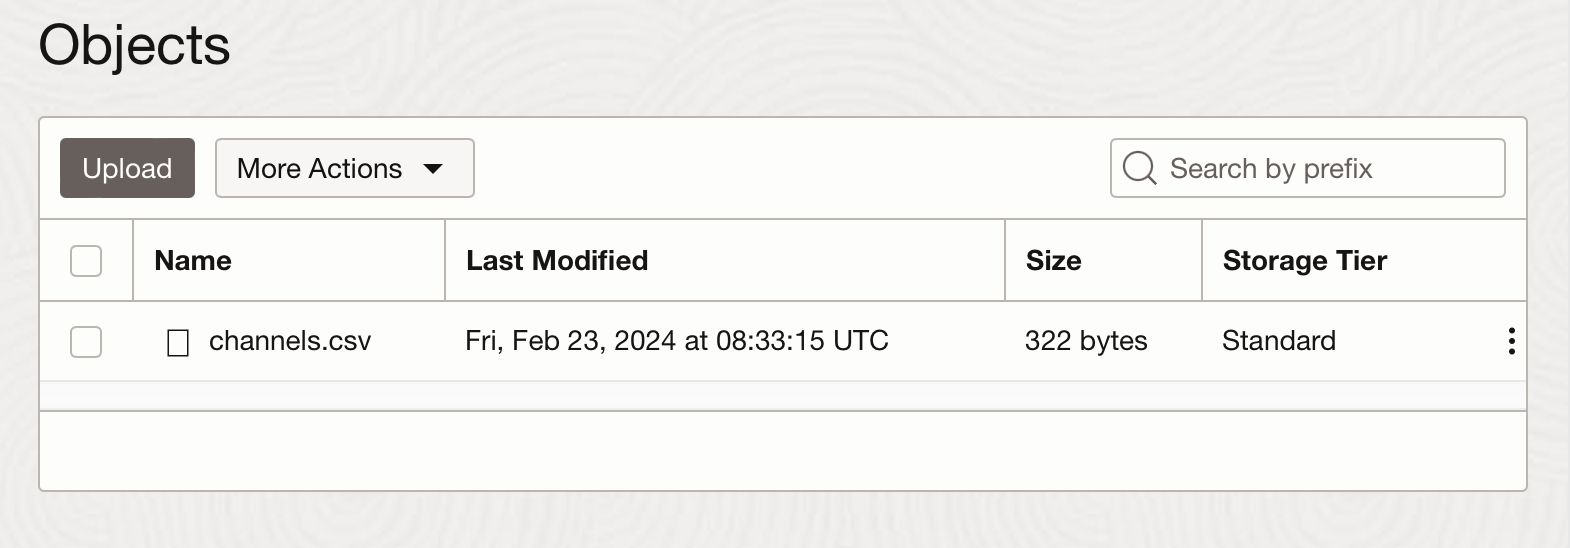Sort by the Name column header
The width and height of the screenshot is (1570, 548).
193,261
